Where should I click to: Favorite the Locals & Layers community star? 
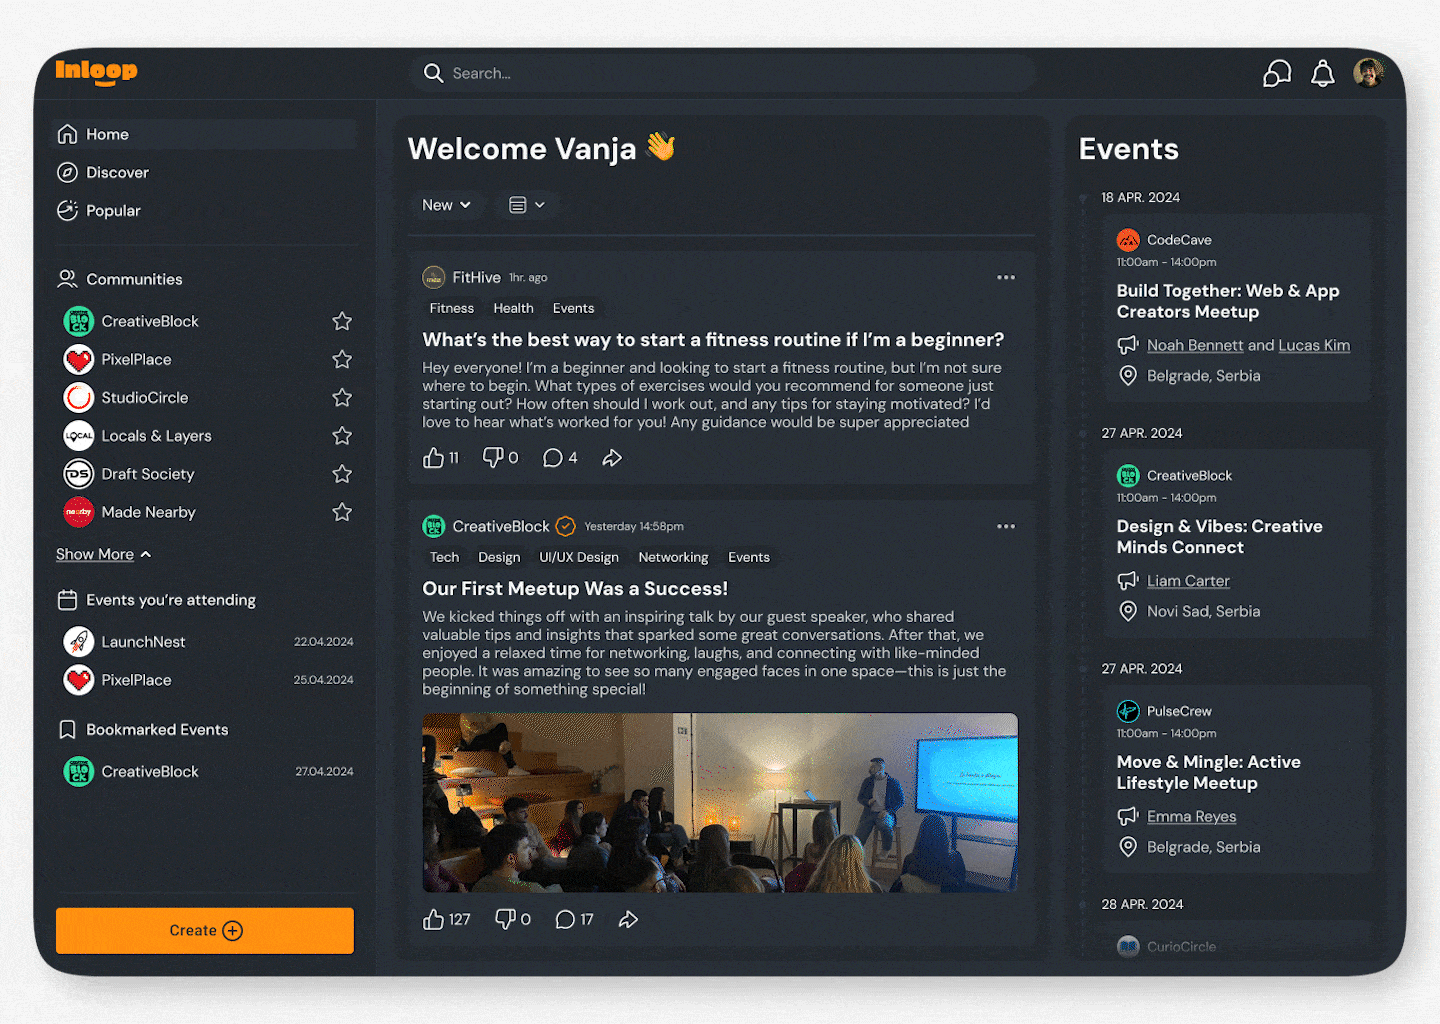click(342, 436)
